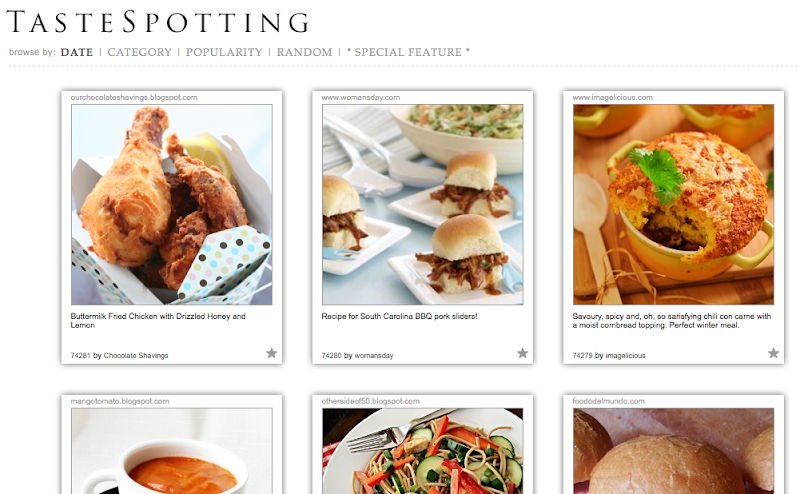Open fried chicken photo thumbnail
800x494 pixels.
tap(172, 205)
